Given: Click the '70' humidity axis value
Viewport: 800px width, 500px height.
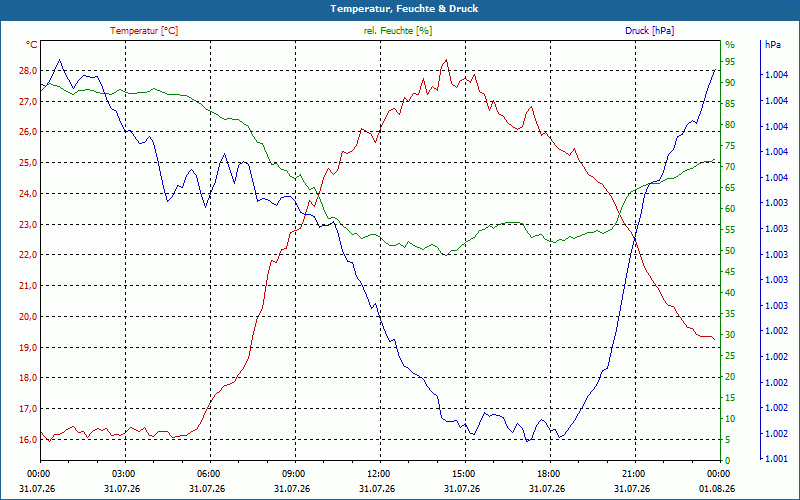Looking at the screenshot, I should [730, 167].
